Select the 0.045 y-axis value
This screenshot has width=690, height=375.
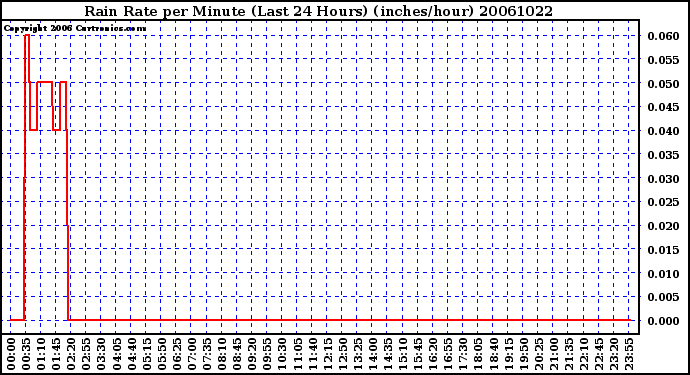pyautogui.click(x=663, y=107)
